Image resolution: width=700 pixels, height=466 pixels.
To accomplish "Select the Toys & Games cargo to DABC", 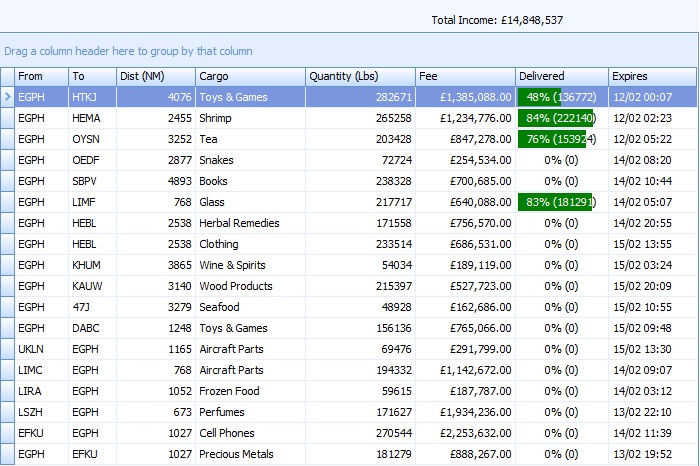I will click(250, 328).
